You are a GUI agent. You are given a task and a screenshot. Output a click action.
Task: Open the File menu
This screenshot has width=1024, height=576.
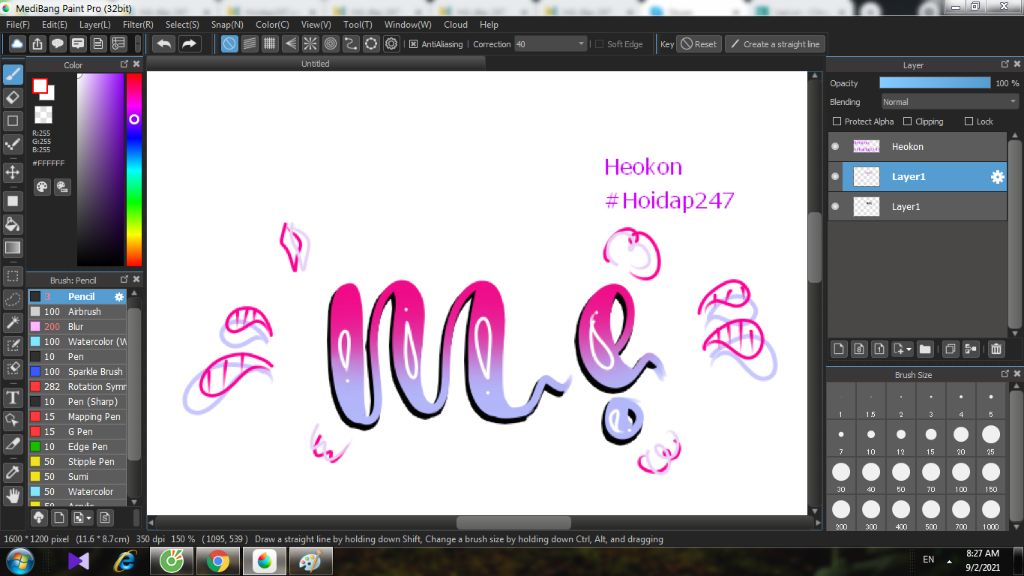(18, 24)
